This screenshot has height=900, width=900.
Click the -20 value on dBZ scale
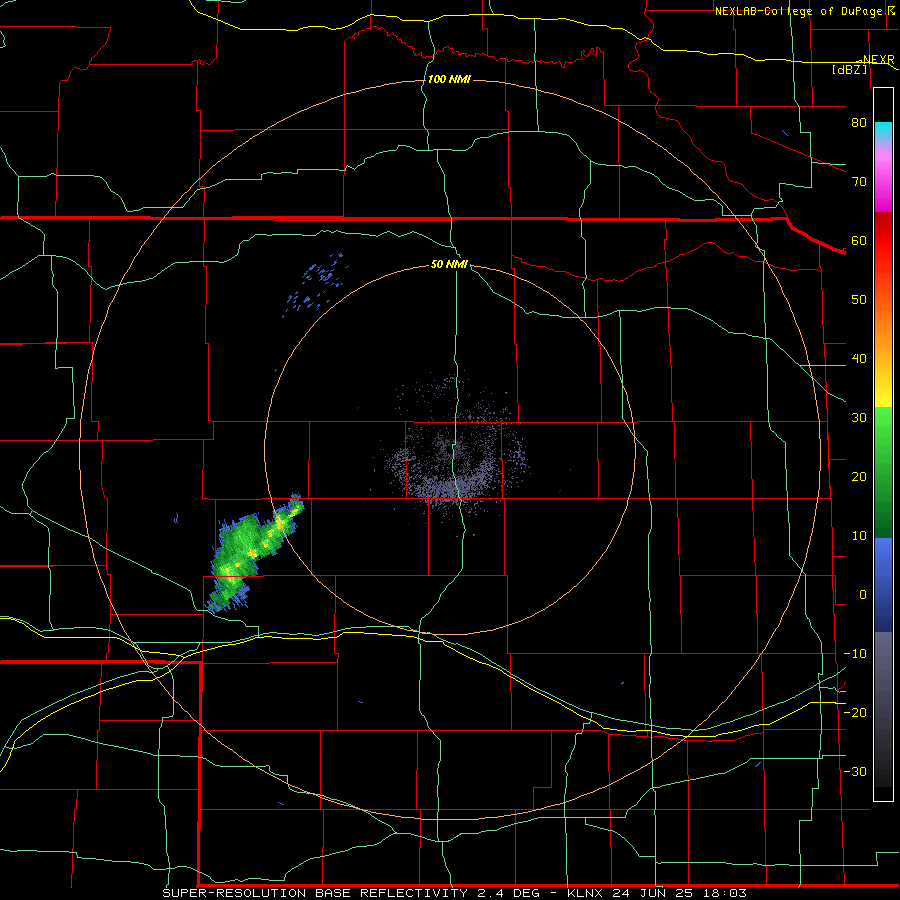[855, 712]
